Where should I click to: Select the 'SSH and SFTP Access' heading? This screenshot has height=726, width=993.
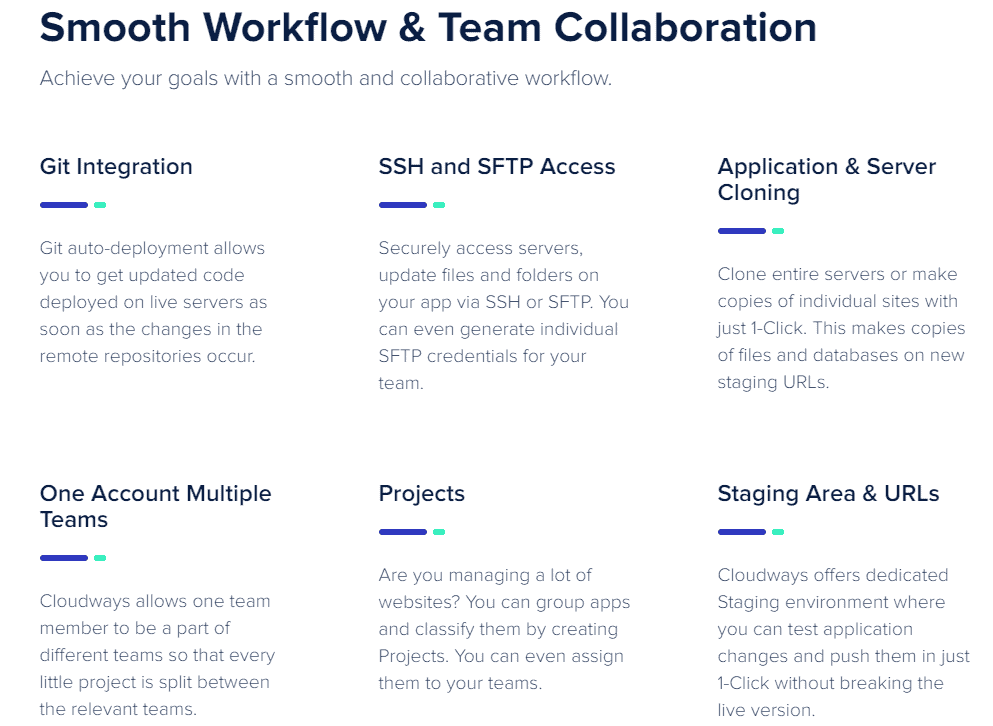tap(496, 167)
